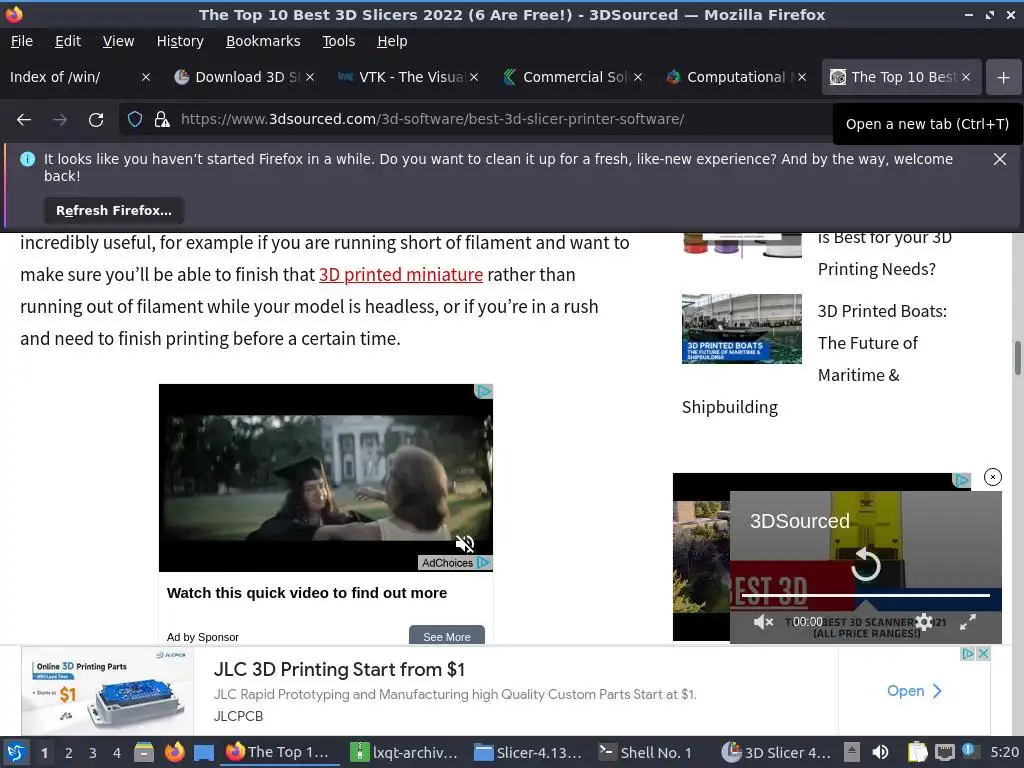Open the Bookmarks menu

(x=263, y=41)
